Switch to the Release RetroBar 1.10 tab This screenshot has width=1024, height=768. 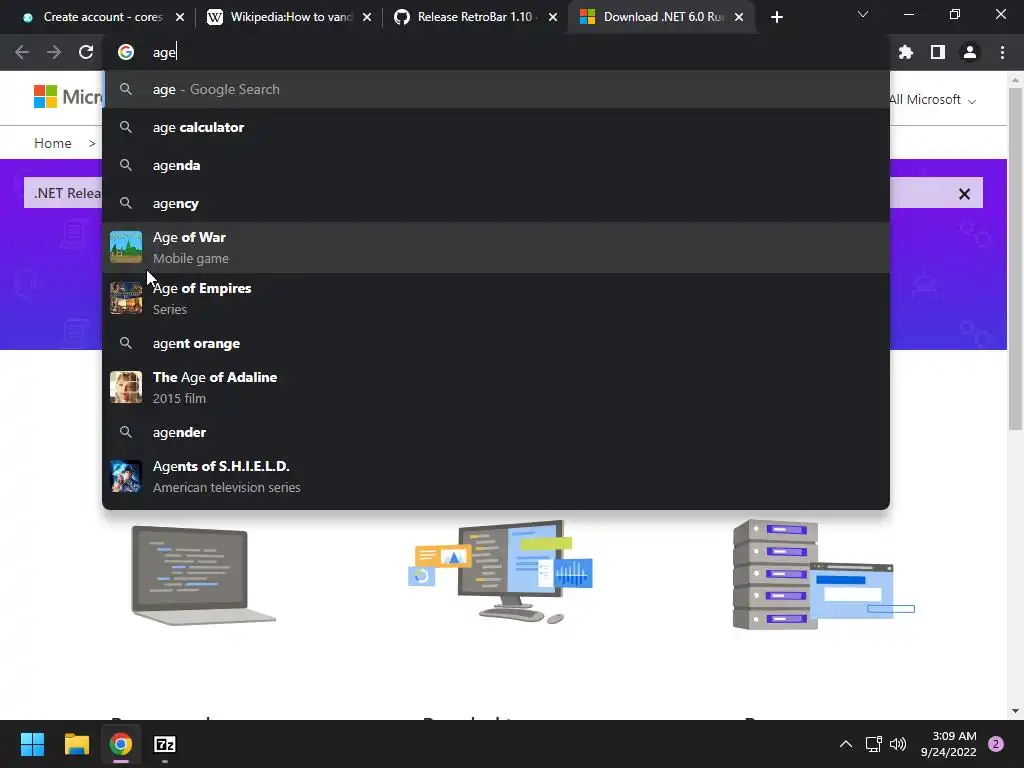tap(475, 17)
